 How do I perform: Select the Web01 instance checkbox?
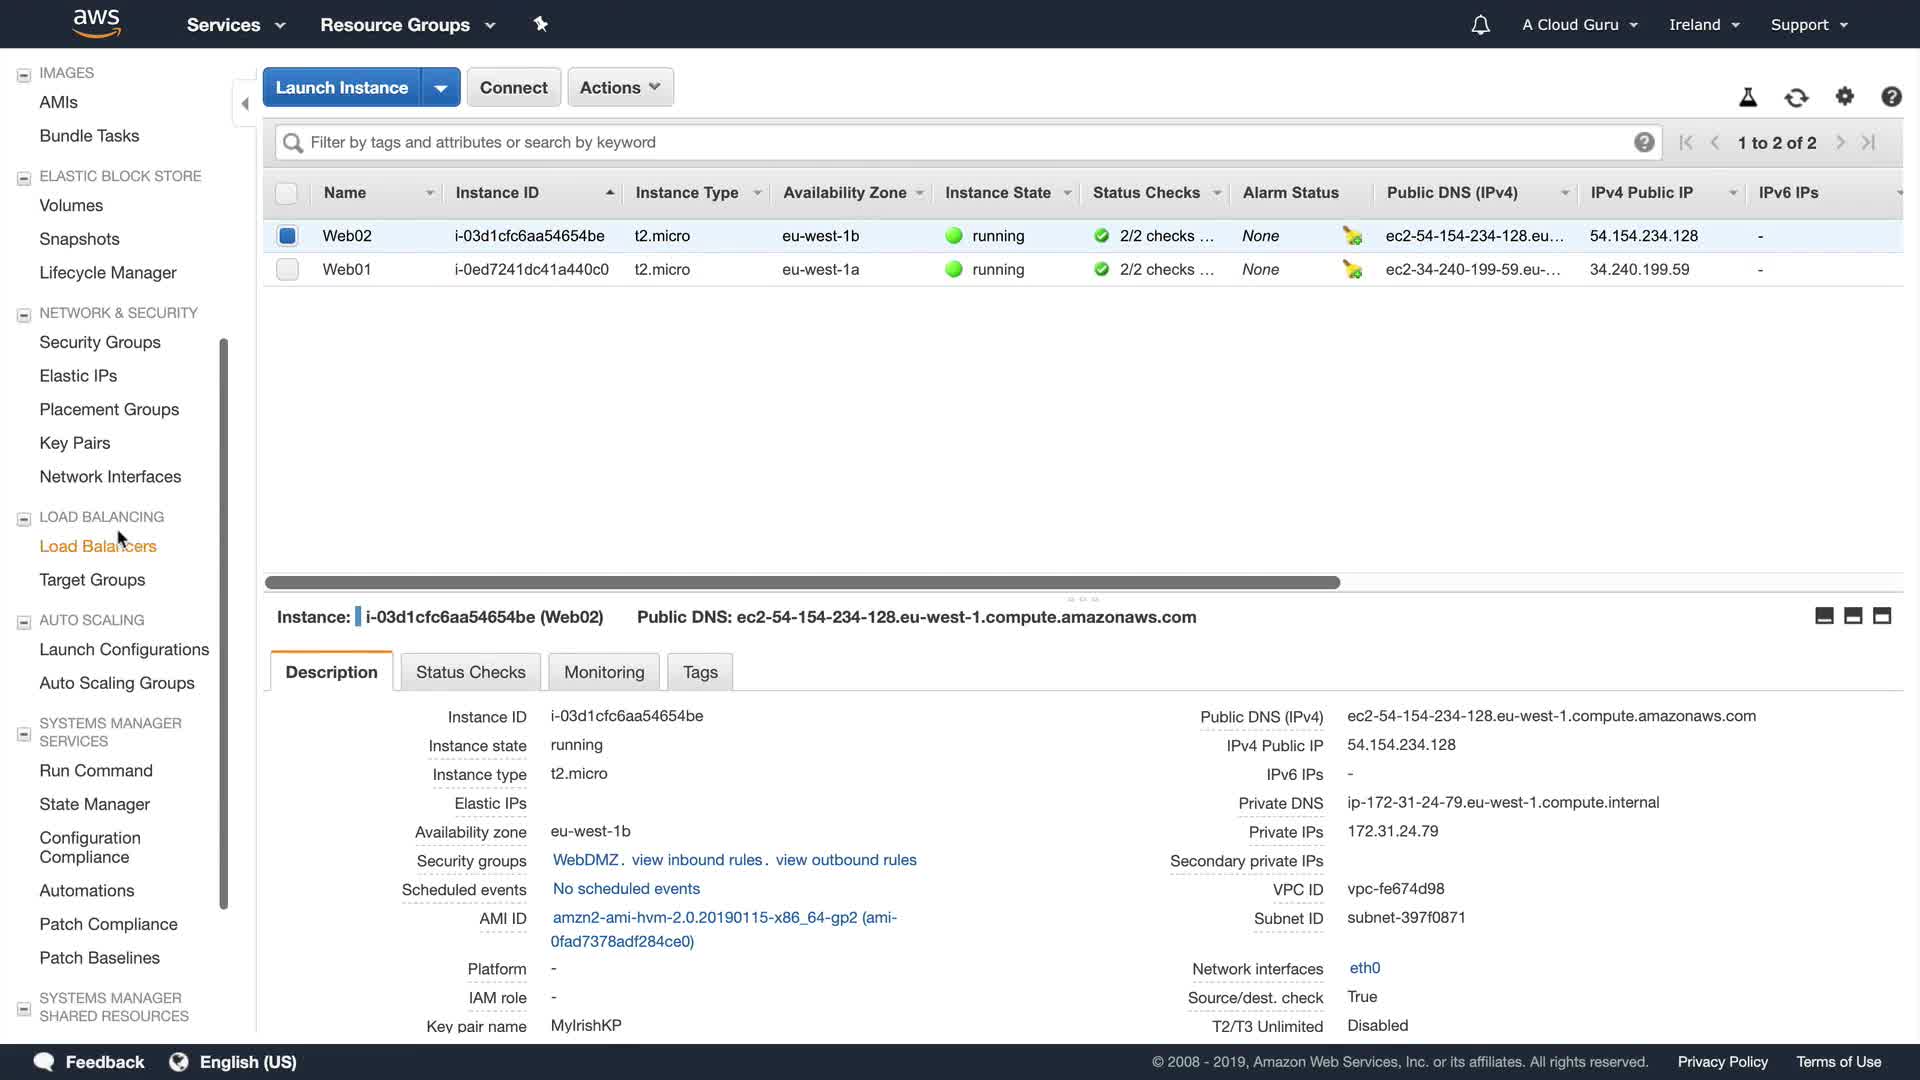[287, 269]
